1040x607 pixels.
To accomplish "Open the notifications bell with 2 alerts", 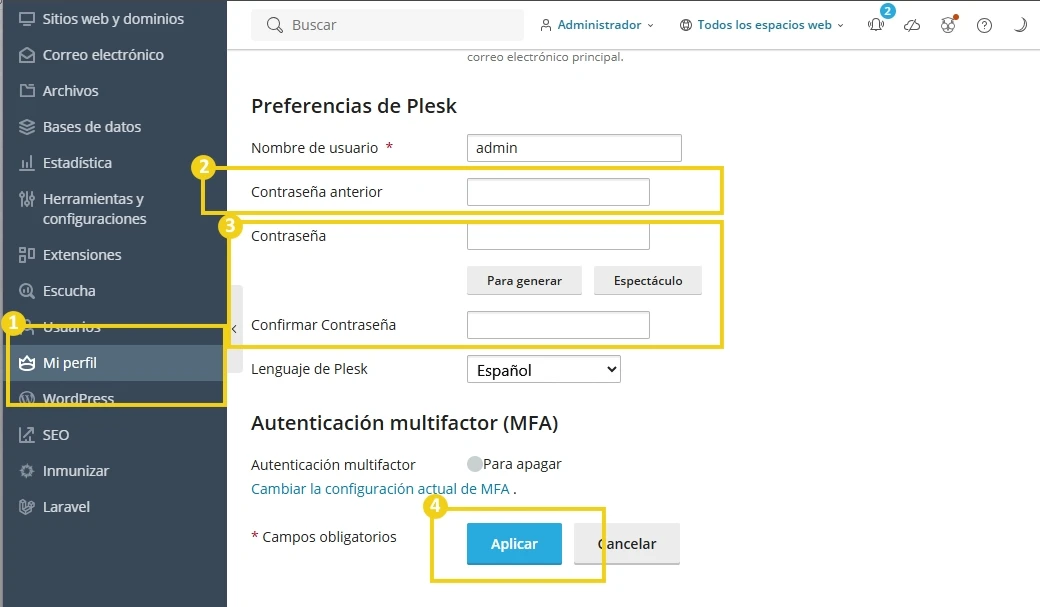I will 875,25.
